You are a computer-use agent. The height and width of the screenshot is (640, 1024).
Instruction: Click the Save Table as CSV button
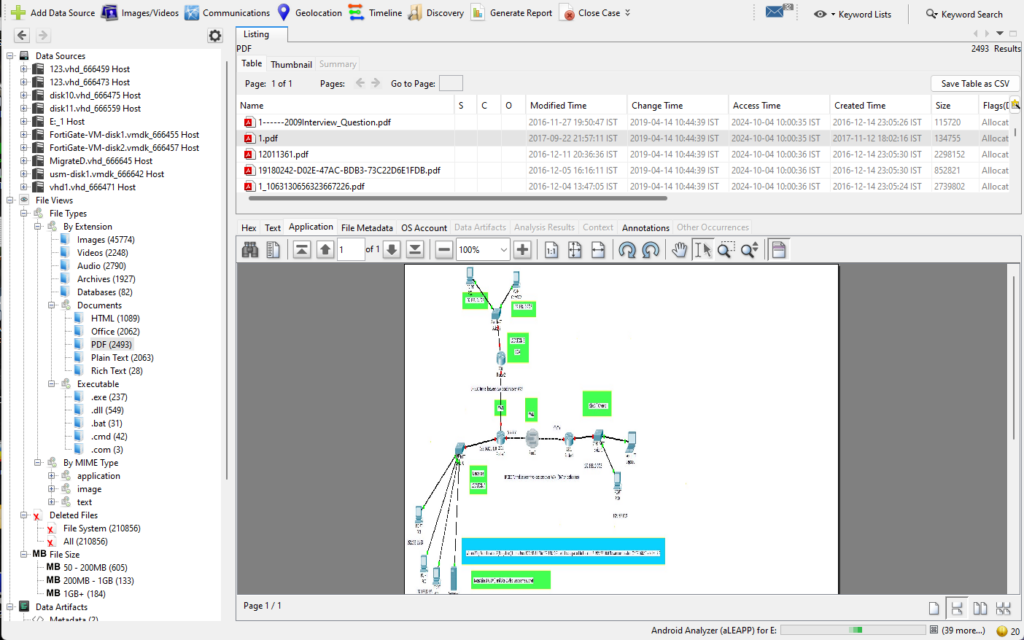pos(974,83)
